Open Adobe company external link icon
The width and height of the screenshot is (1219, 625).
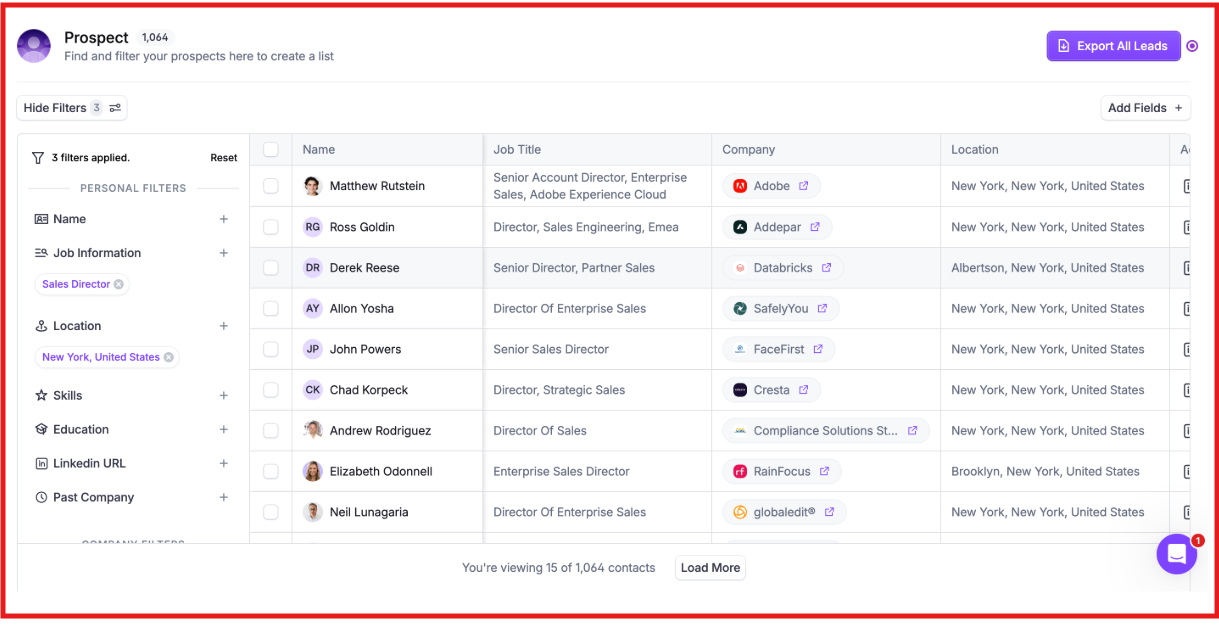[804, 186]
